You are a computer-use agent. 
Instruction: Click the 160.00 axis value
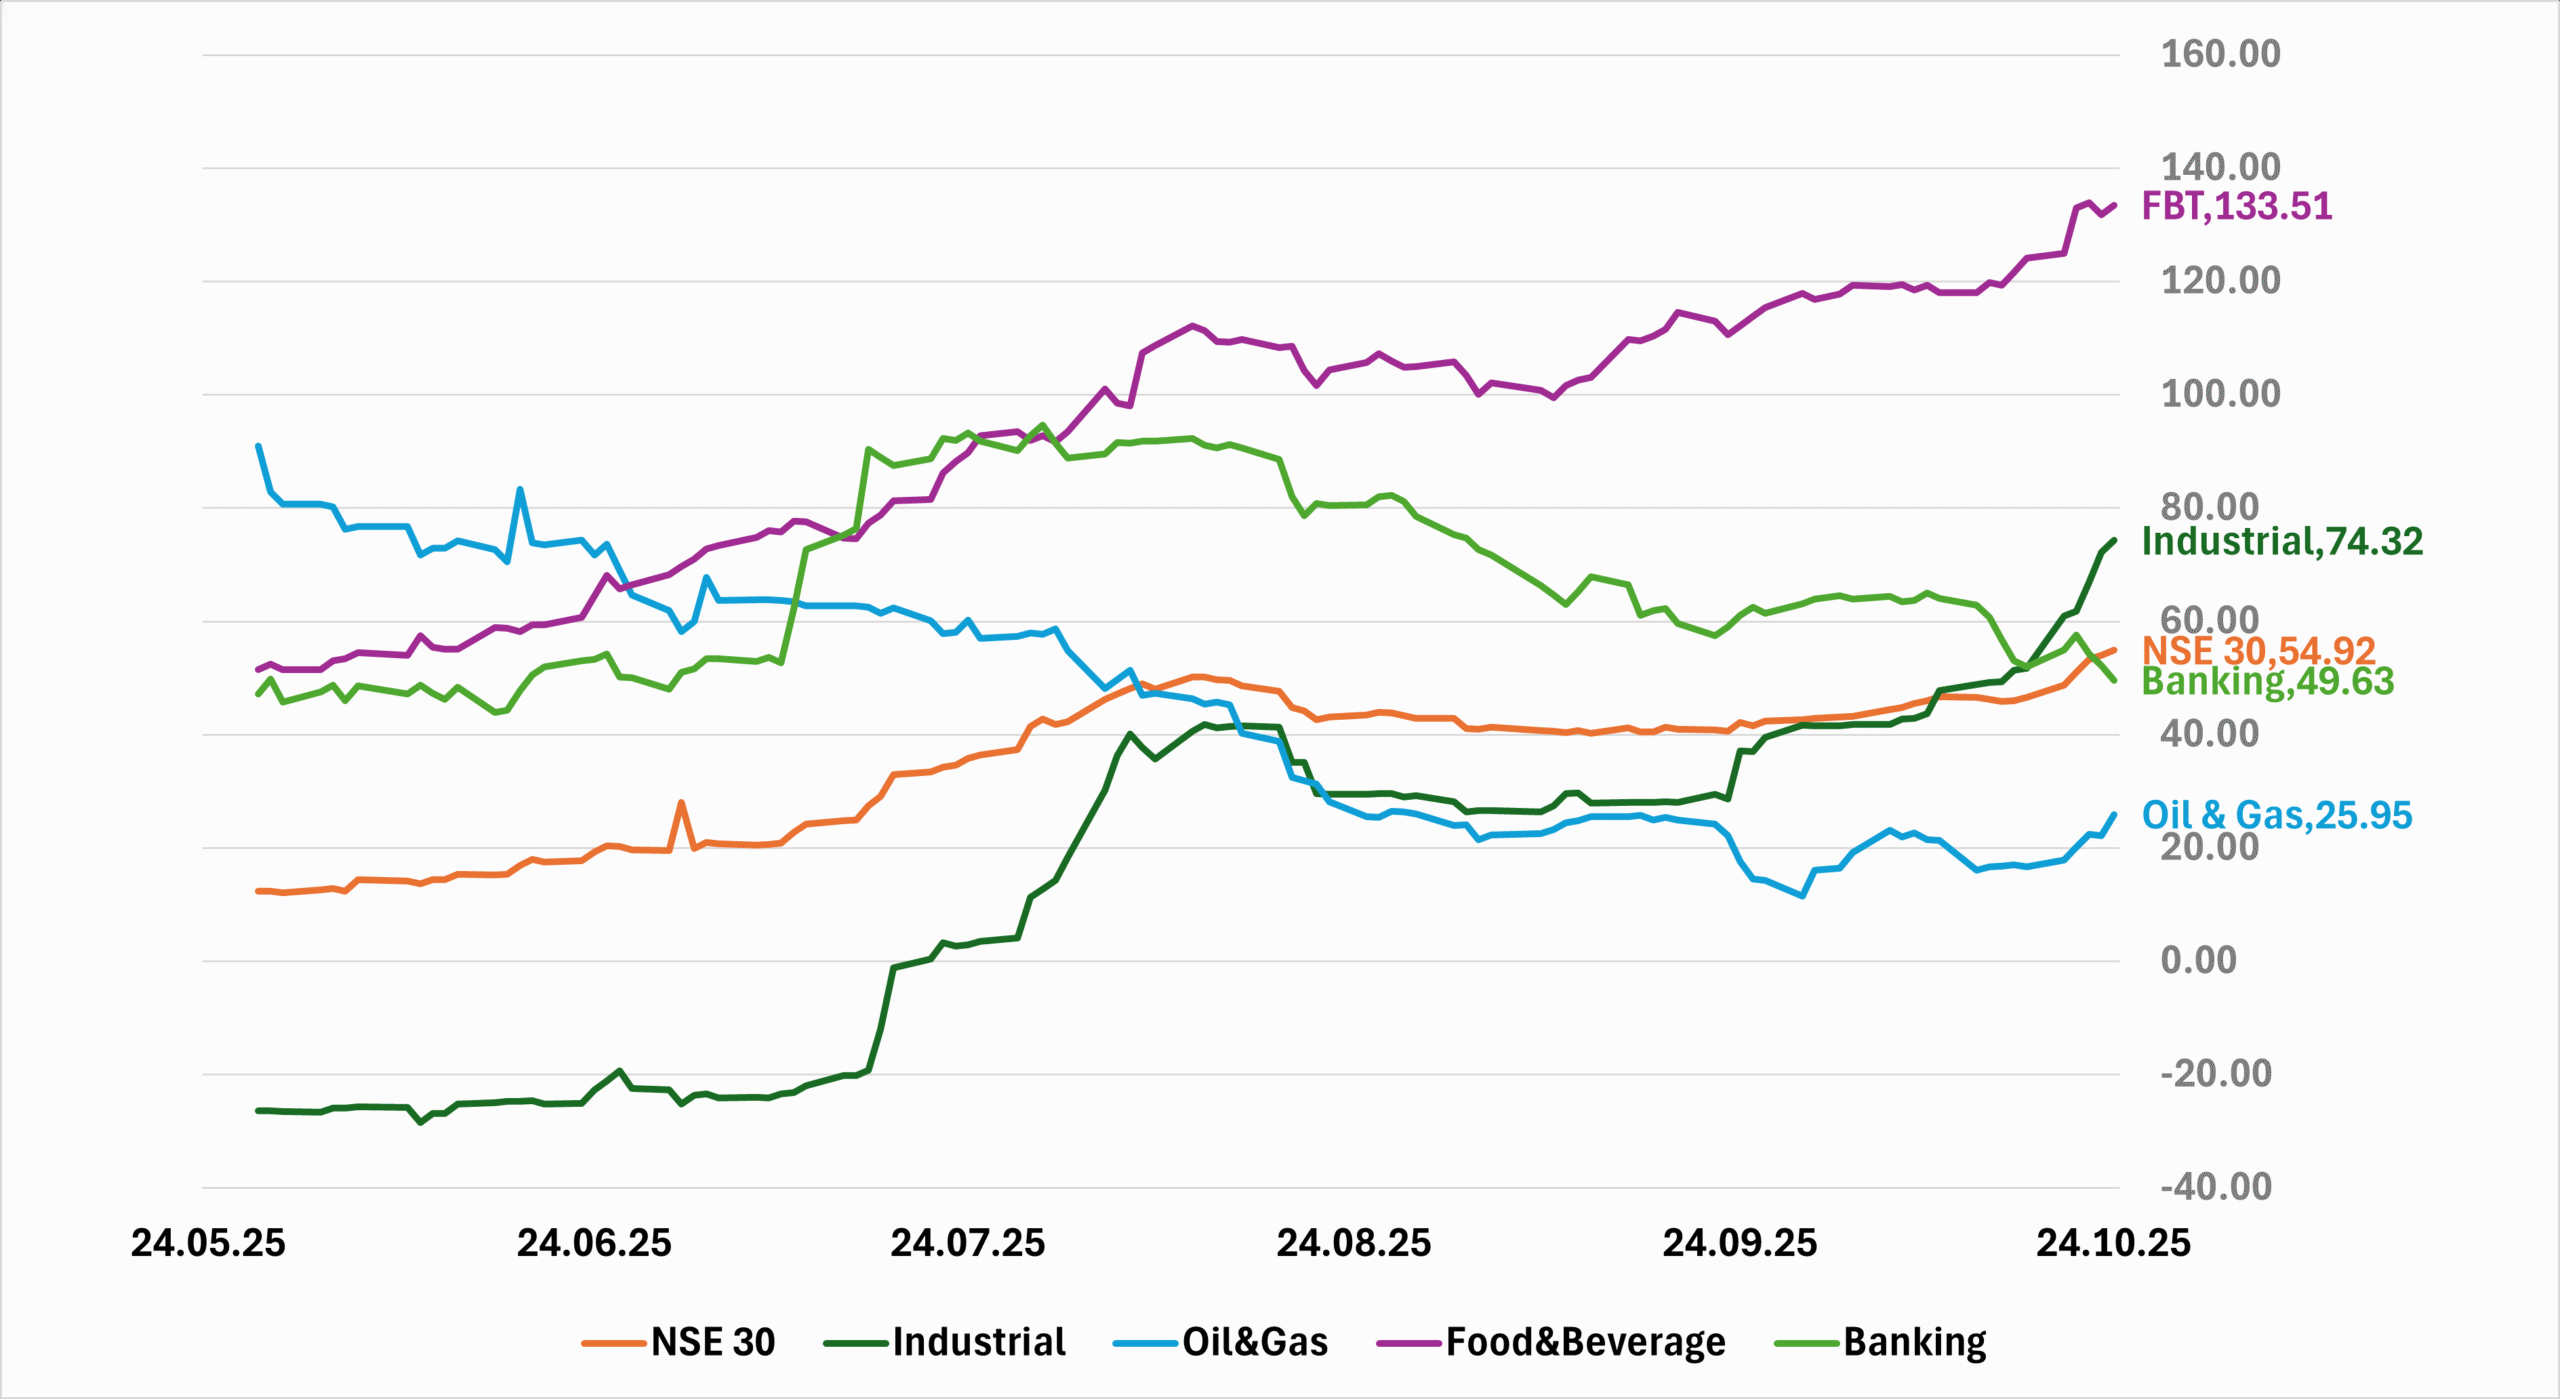tap(2220, 54)
